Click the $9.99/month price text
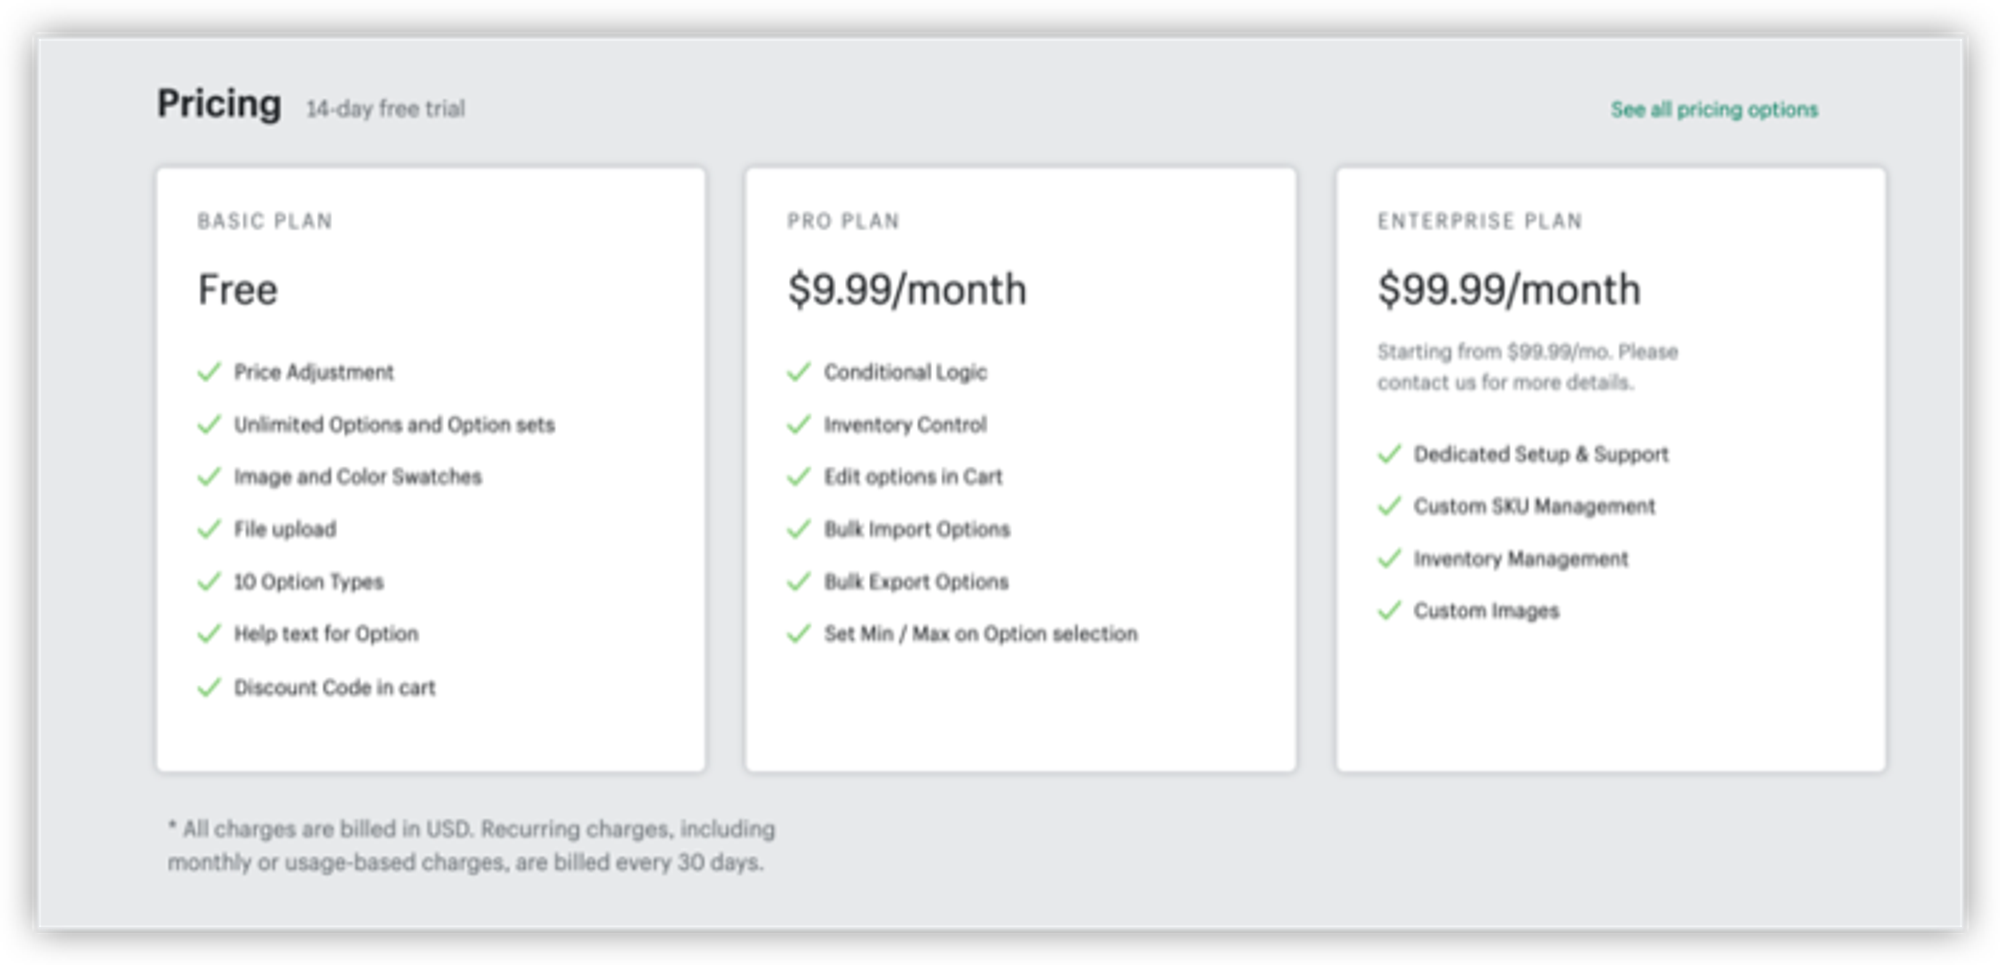This screenshot has height=965, width=2000. click(906, 290)
